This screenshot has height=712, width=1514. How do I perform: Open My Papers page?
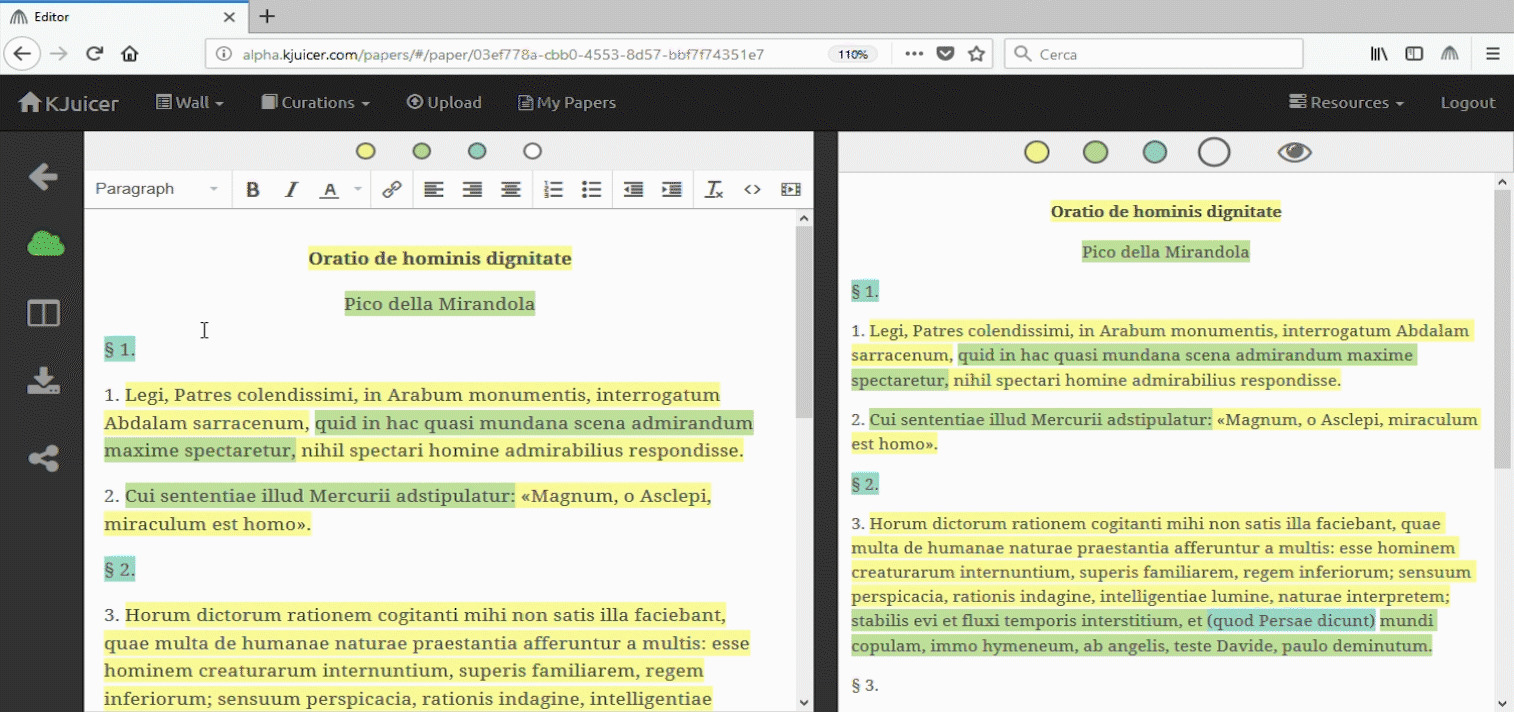[567, 102]
